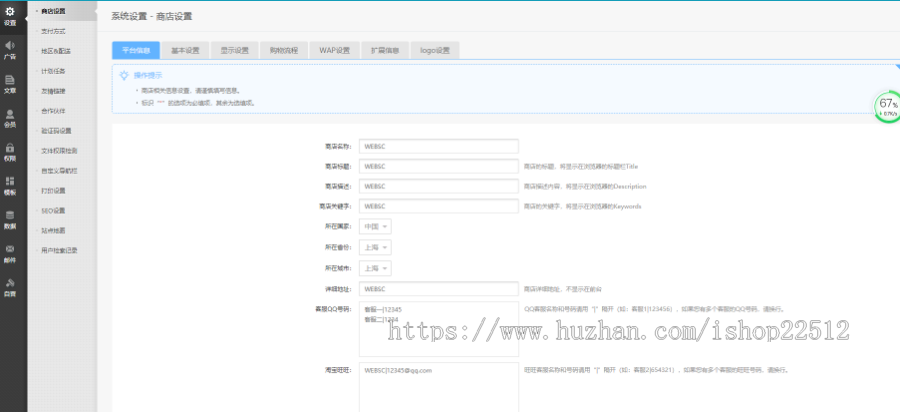This screenshot has width=900, height=412.
Task: Open the 文章 document section
Action: (x=10, y=84)
